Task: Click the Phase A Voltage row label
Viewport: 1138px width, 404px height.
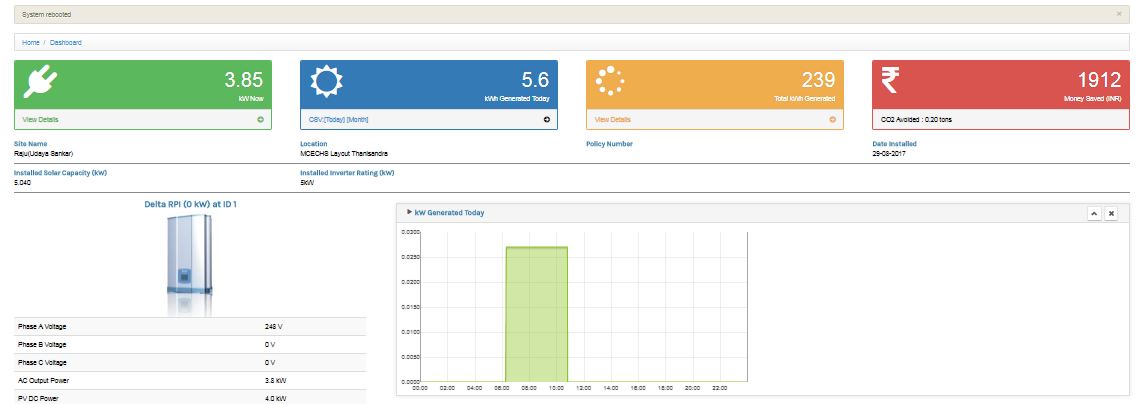Action: (x=42, y=327)
